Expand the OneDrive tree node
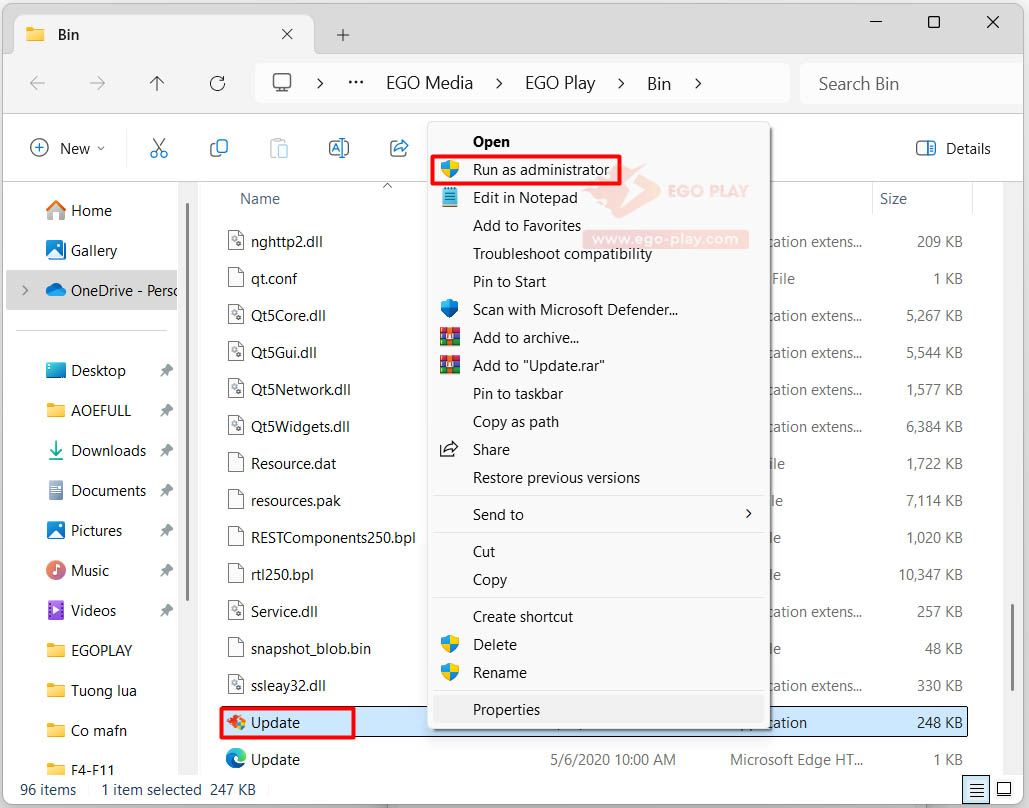This screenshot has height=808, width=1029. pos(25,290)
